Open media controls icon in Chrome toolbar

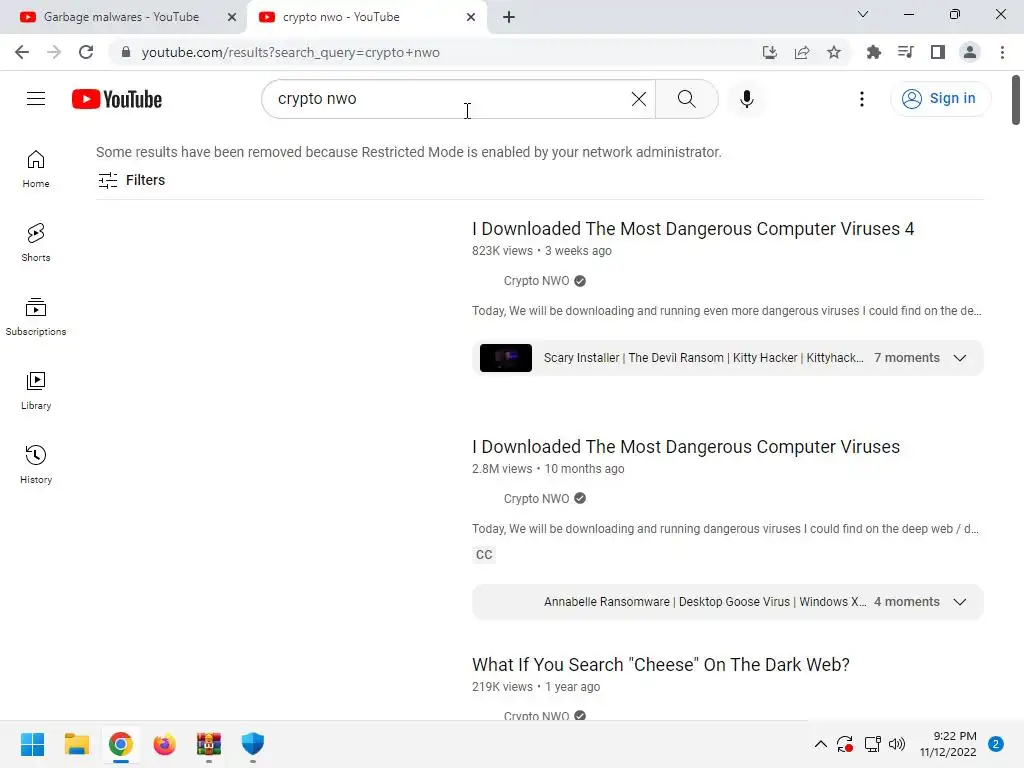(905, 52)
